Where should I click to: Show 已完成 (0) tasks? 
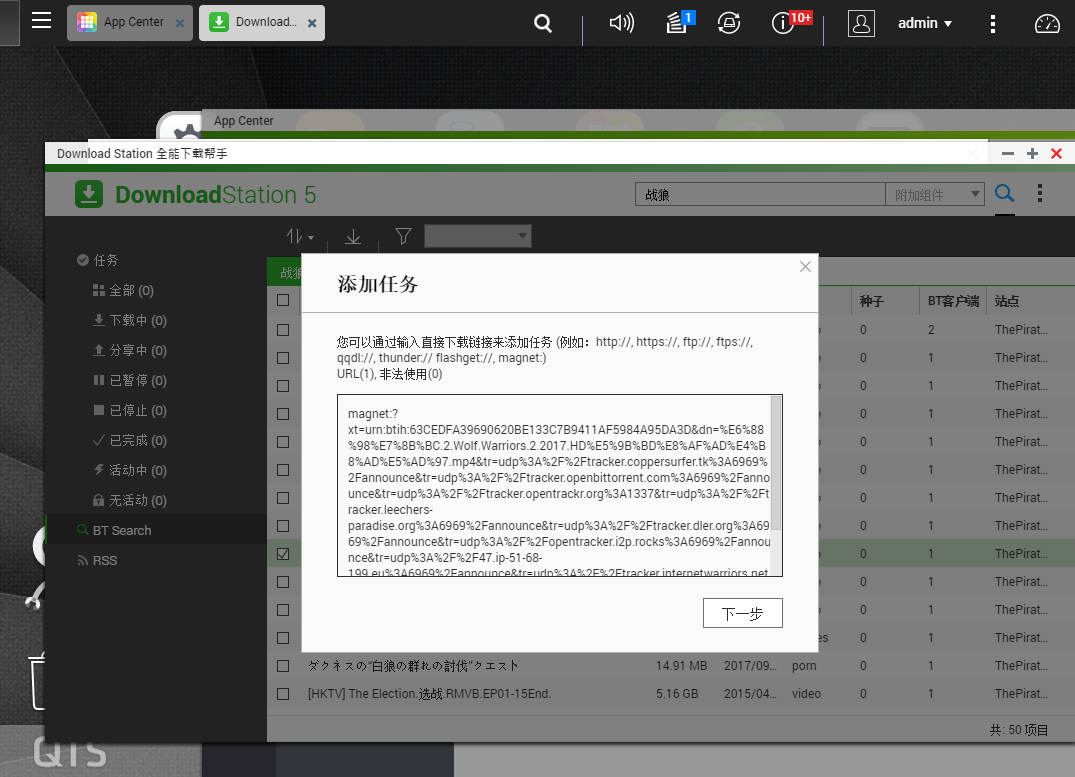[x=130, y=440]
